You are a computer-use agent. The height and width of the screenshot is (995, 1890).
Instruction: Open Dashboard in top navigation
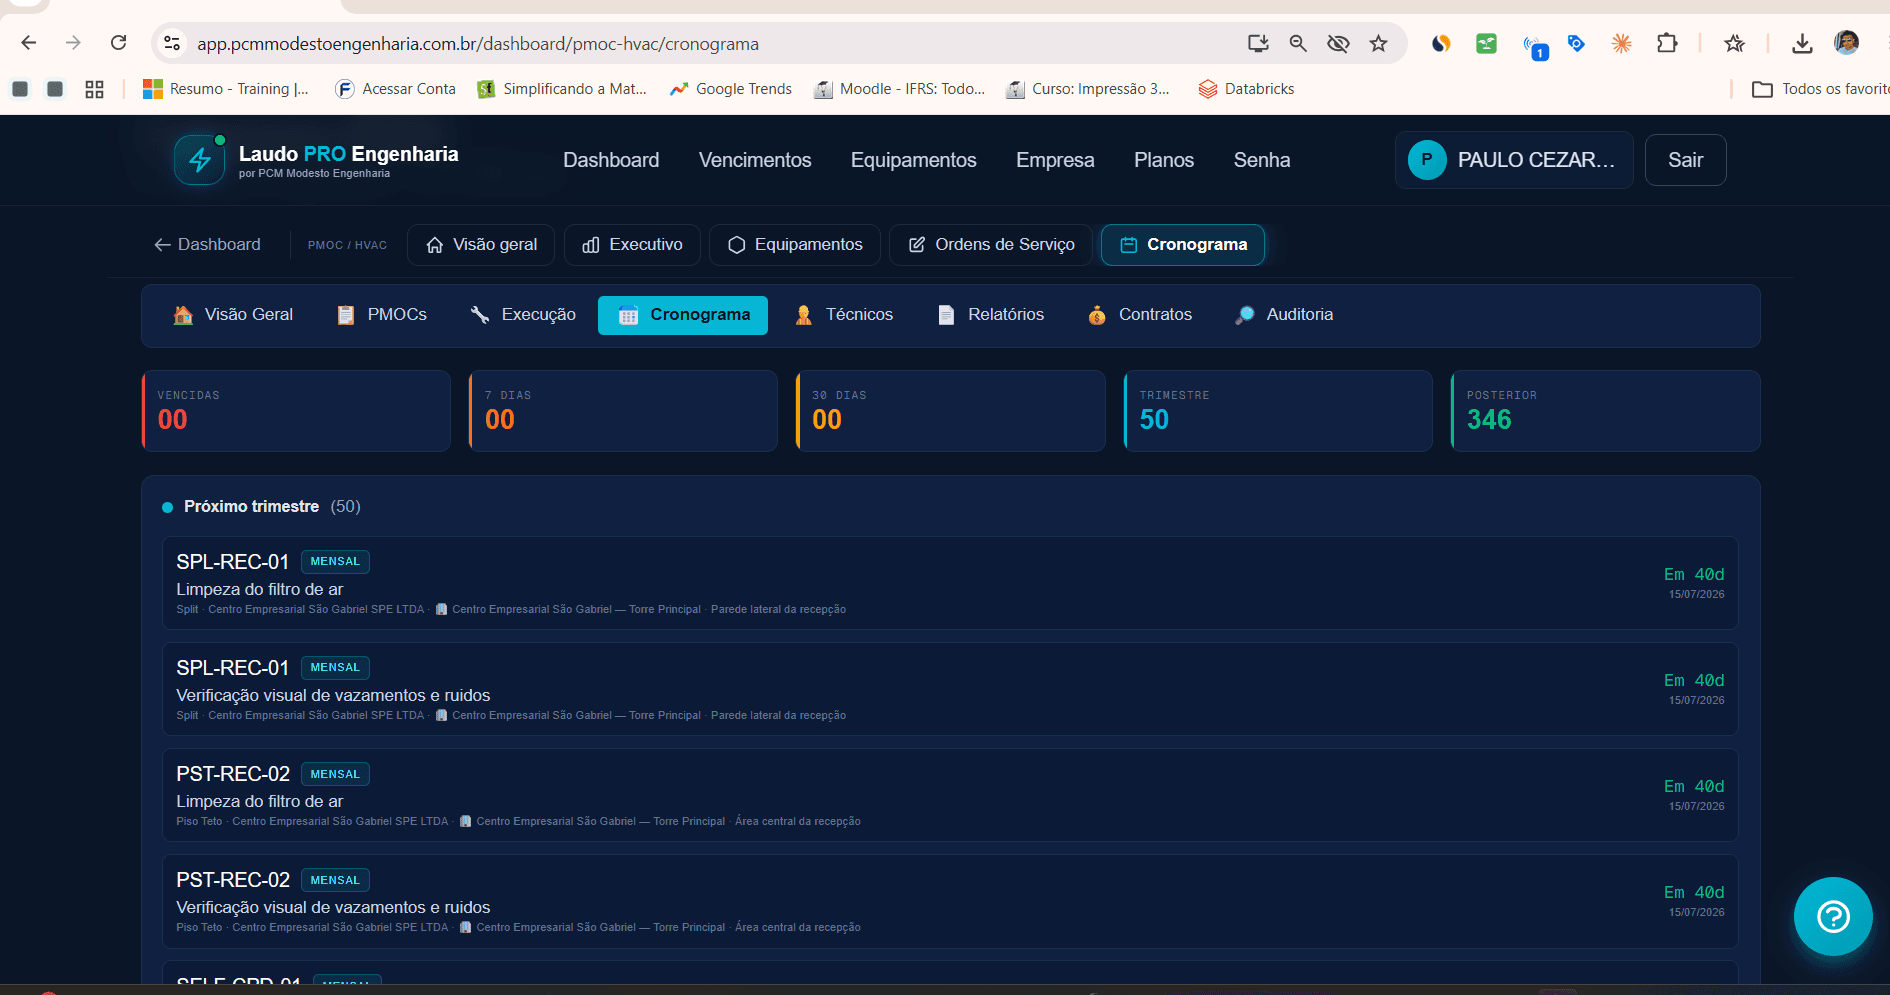(611, 160)
